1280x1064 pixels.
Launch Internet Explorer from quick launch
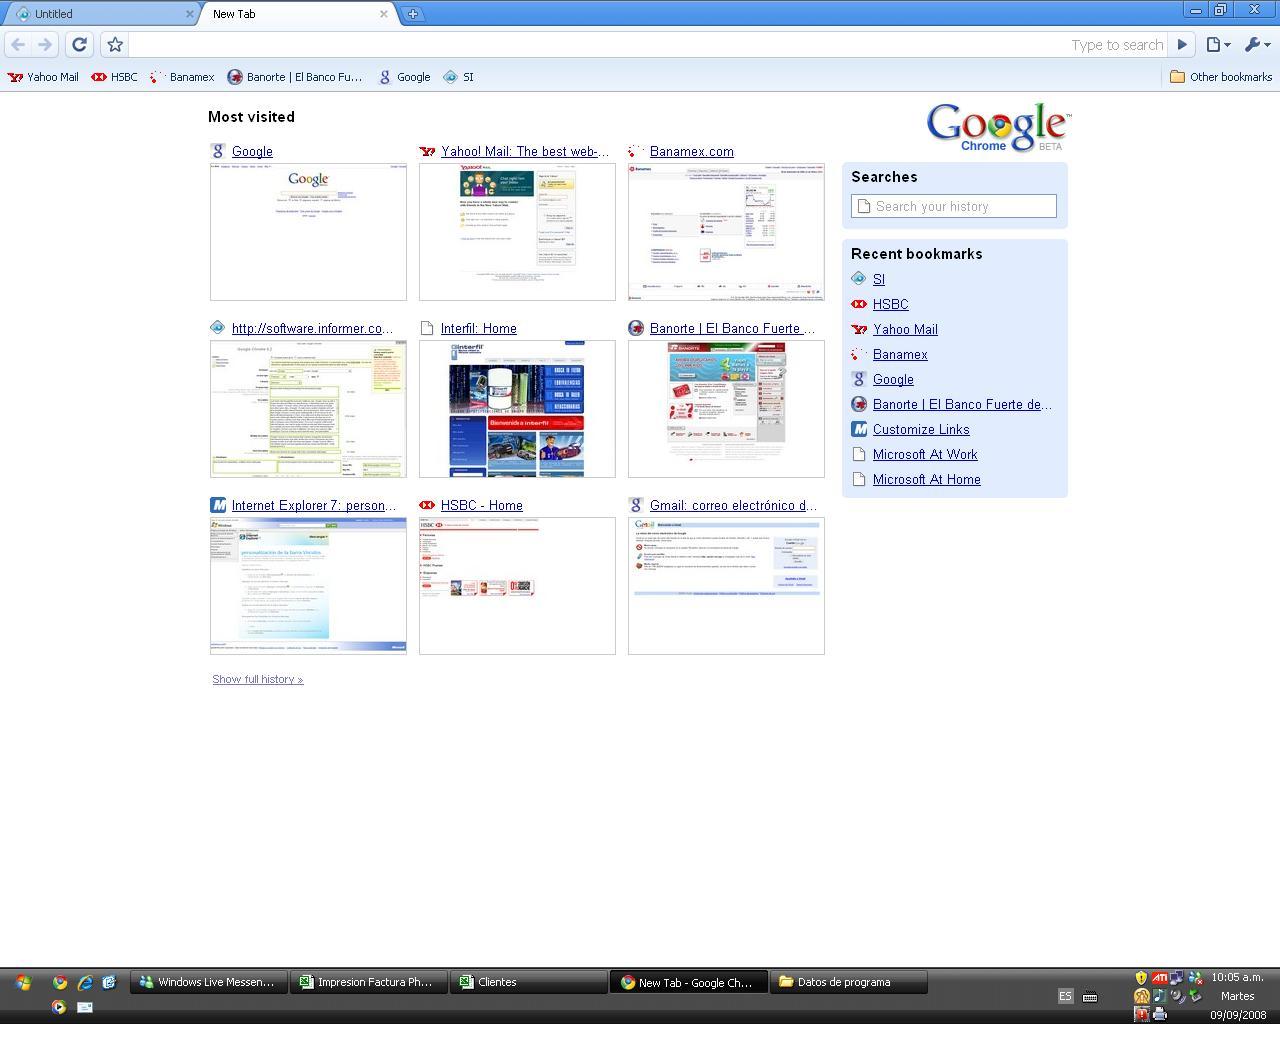click(x=85, y=982)
